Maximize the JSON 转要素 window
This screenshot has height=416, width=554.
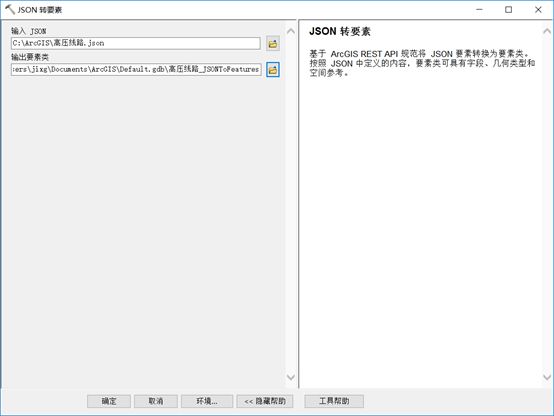[508, 10]
